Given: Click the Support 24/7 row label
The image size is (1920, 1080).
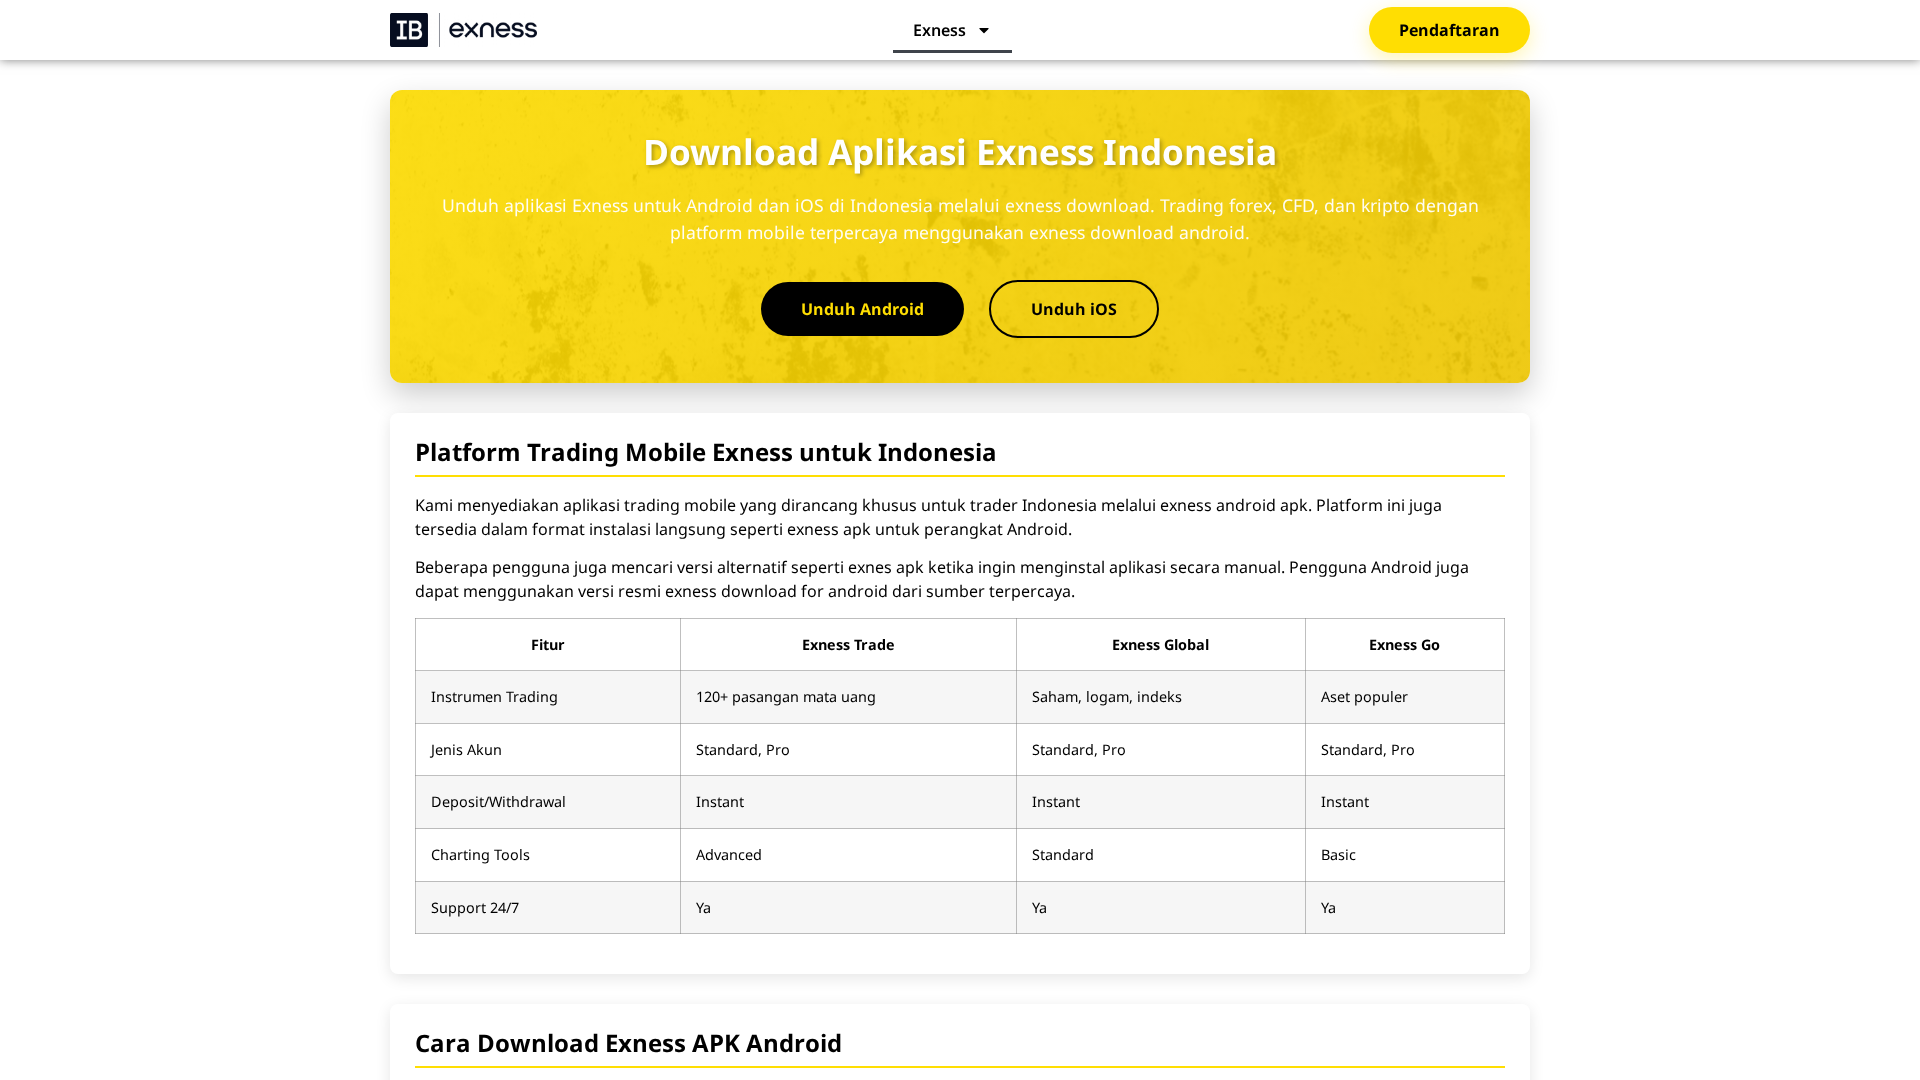Looking at the screenshot, I should tap(474, 907).
